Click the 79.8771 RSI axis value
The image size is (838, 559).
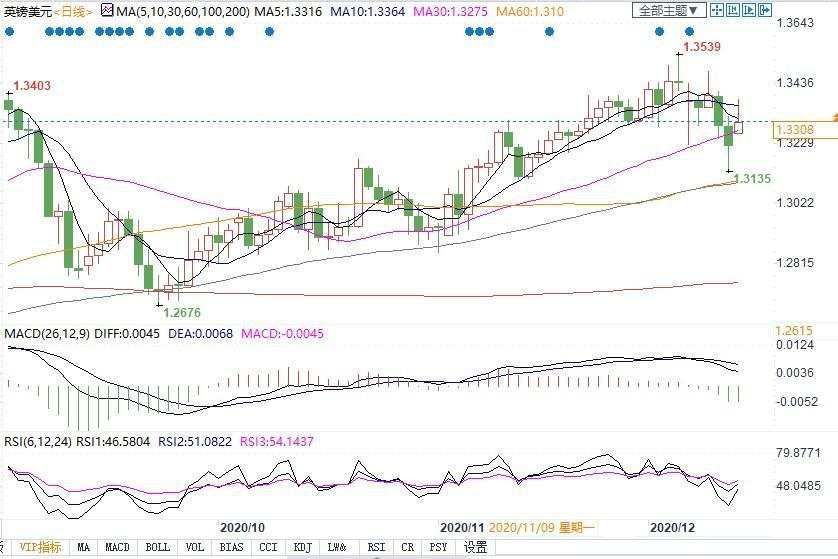798,453
